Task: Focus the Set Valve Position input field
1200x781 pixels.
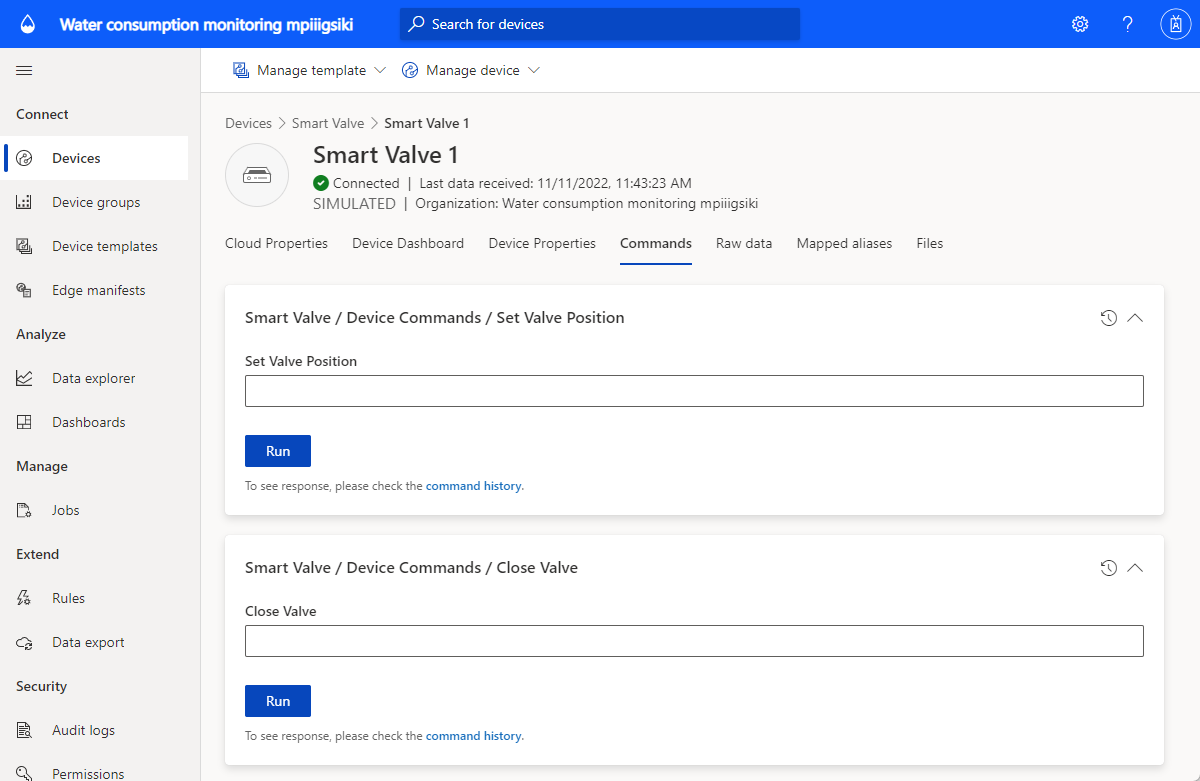Action: coord(694,391)
